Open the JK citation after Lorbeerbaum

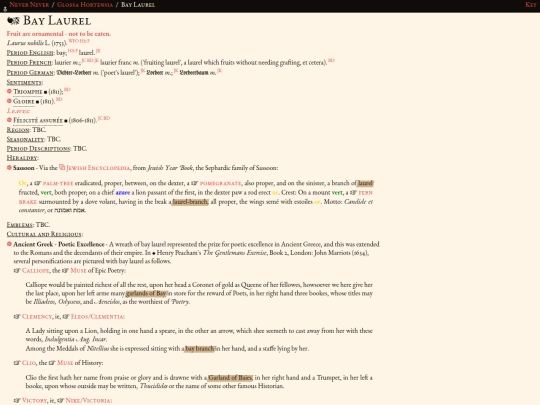[x=219, y=70]
